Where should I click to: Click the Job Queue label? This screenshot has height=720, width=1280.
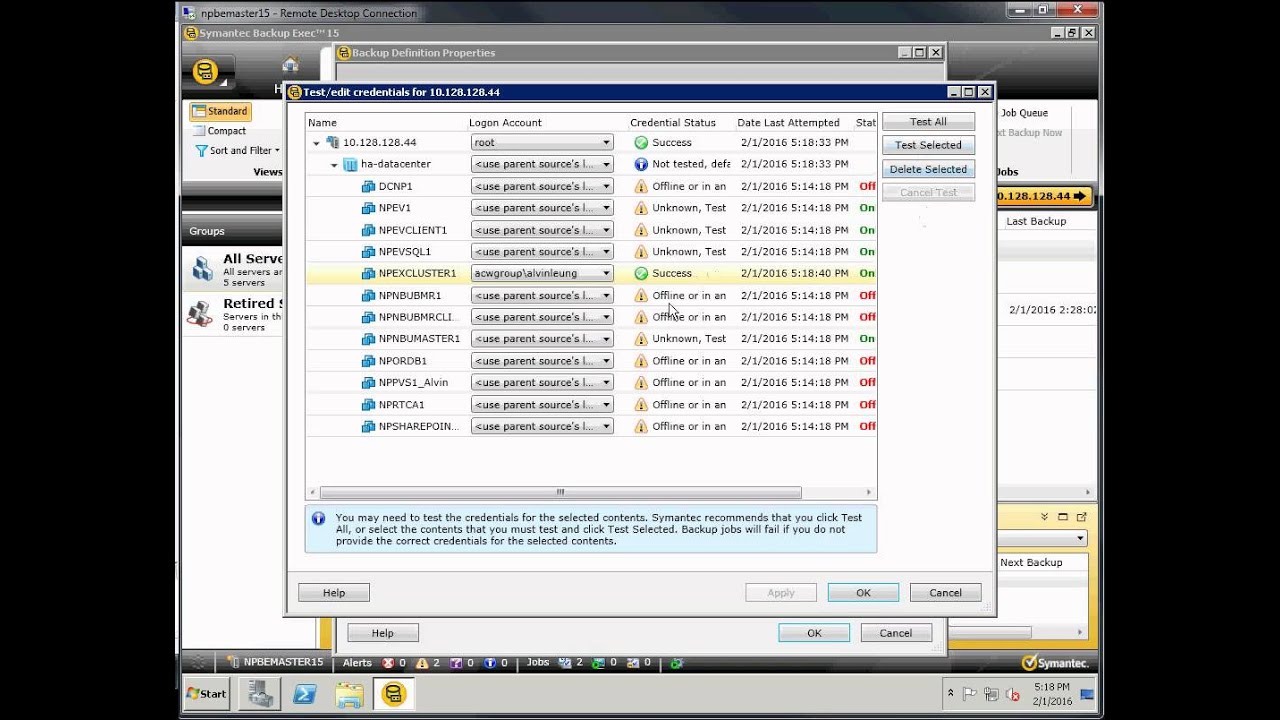coord(1024,114)
